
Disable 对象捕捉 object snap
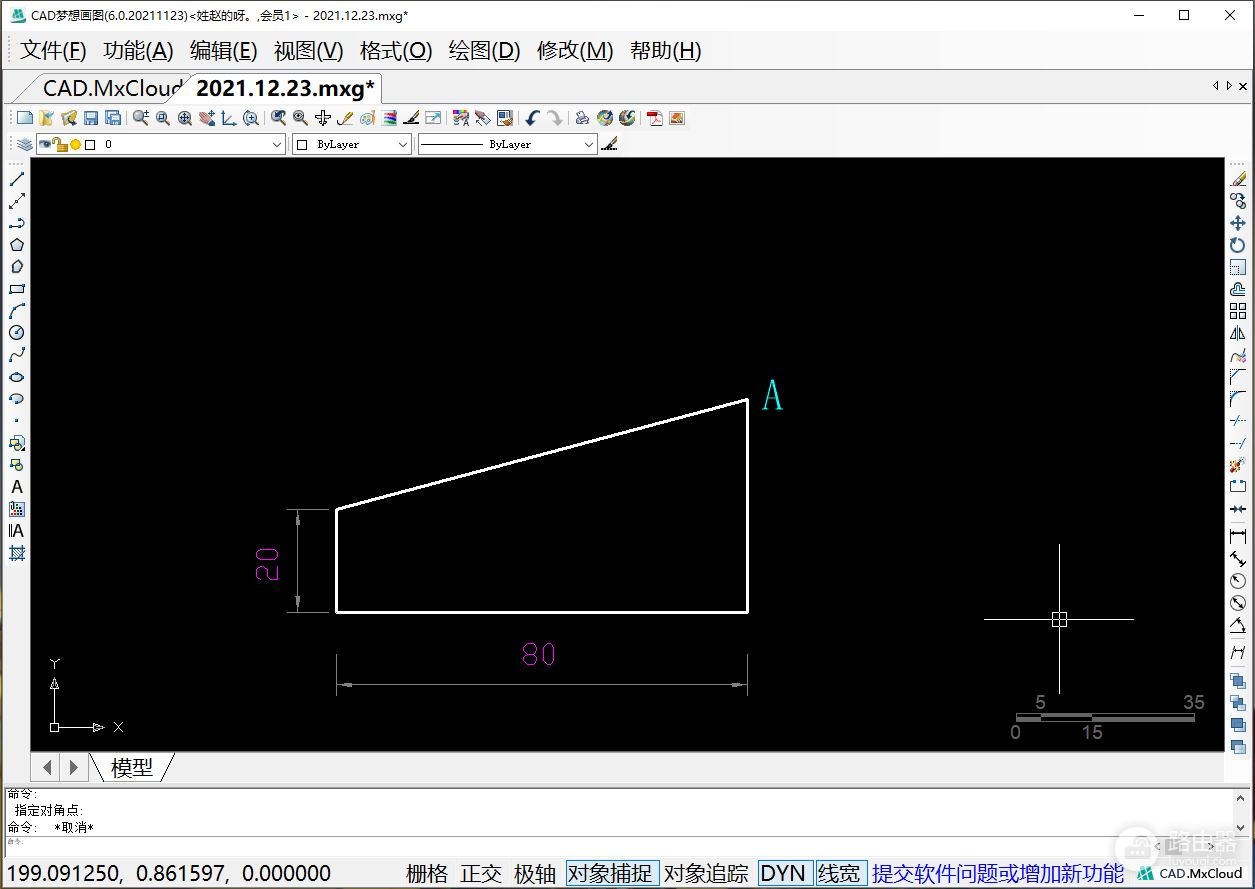click(610, 873)
